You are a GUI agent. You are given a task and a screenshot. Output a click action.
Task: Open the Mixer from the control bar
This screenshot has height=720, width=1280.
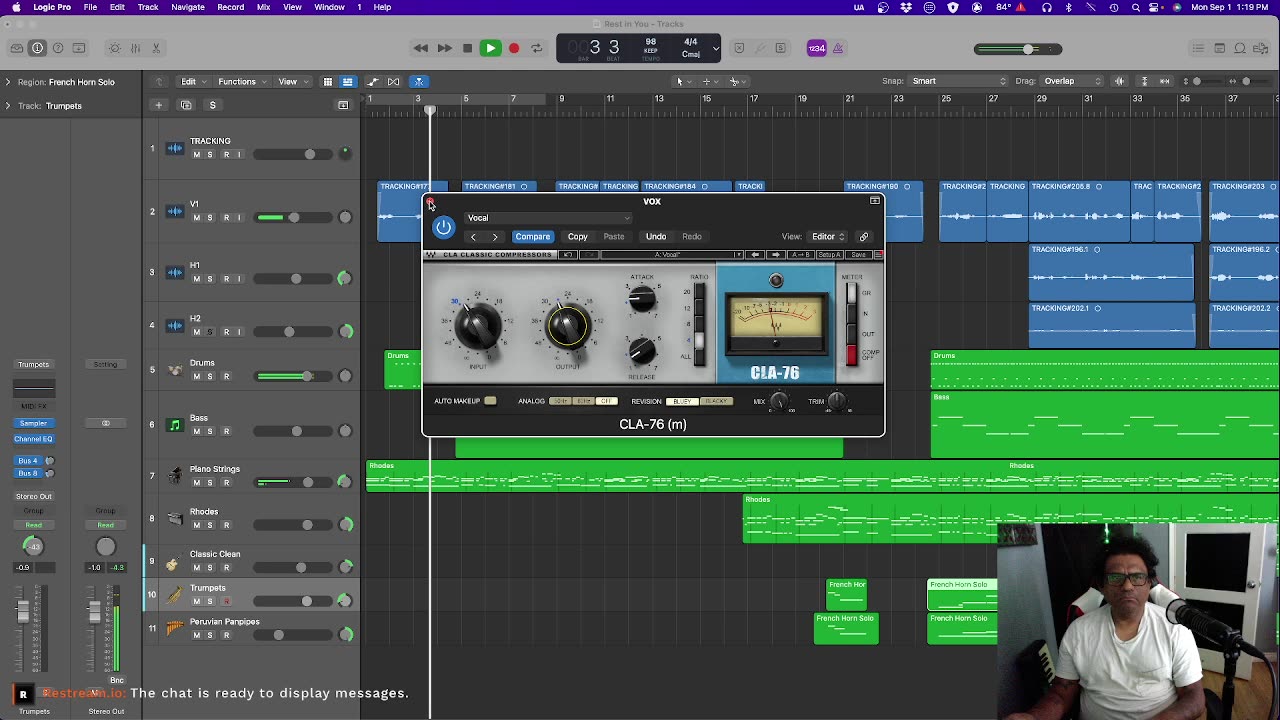[x=136, y=48]
